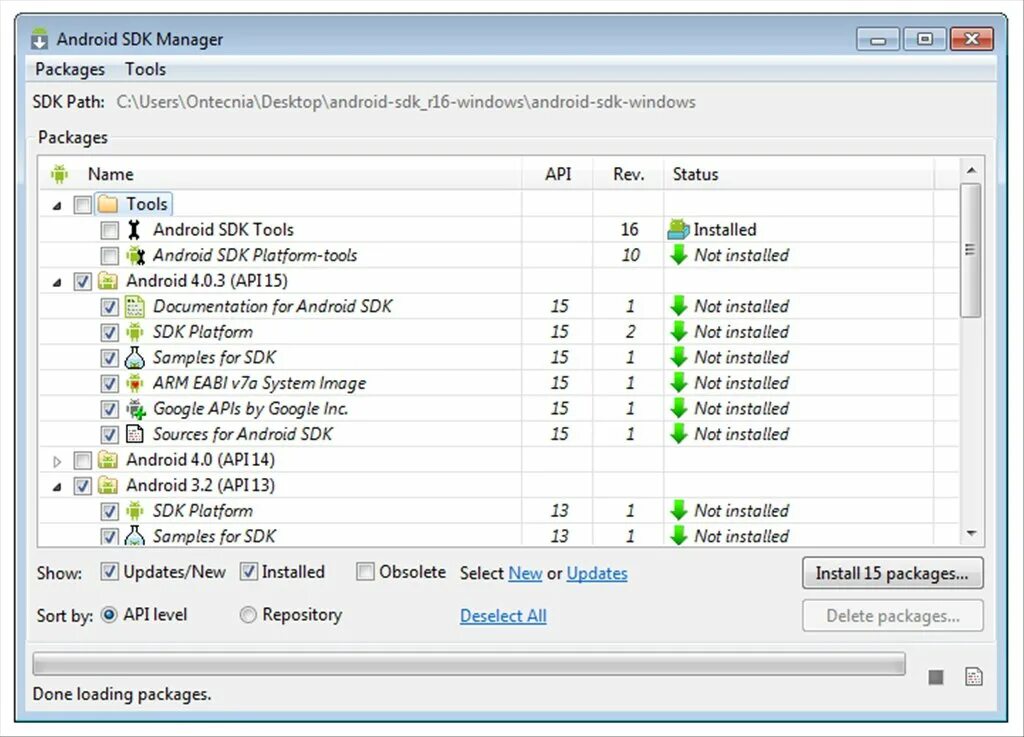Click the Documentation for Android SDK icon
Viewport: 1024px width, 737px height.
pos(135,306)
